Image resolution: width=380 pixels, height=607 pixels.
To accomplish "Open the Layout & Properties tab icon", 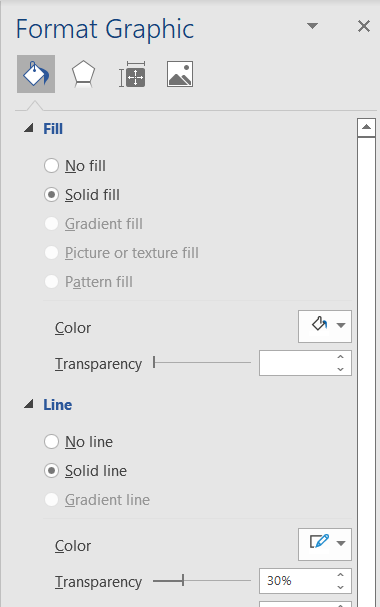I will pos(132,74).
